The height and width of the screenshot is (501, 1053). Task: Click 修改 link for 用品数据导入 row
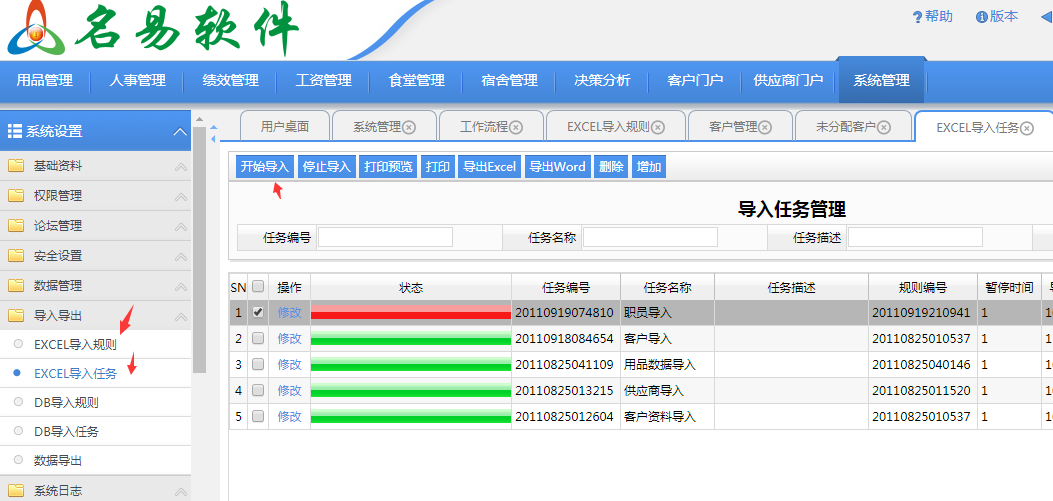(x=289, y=365)
